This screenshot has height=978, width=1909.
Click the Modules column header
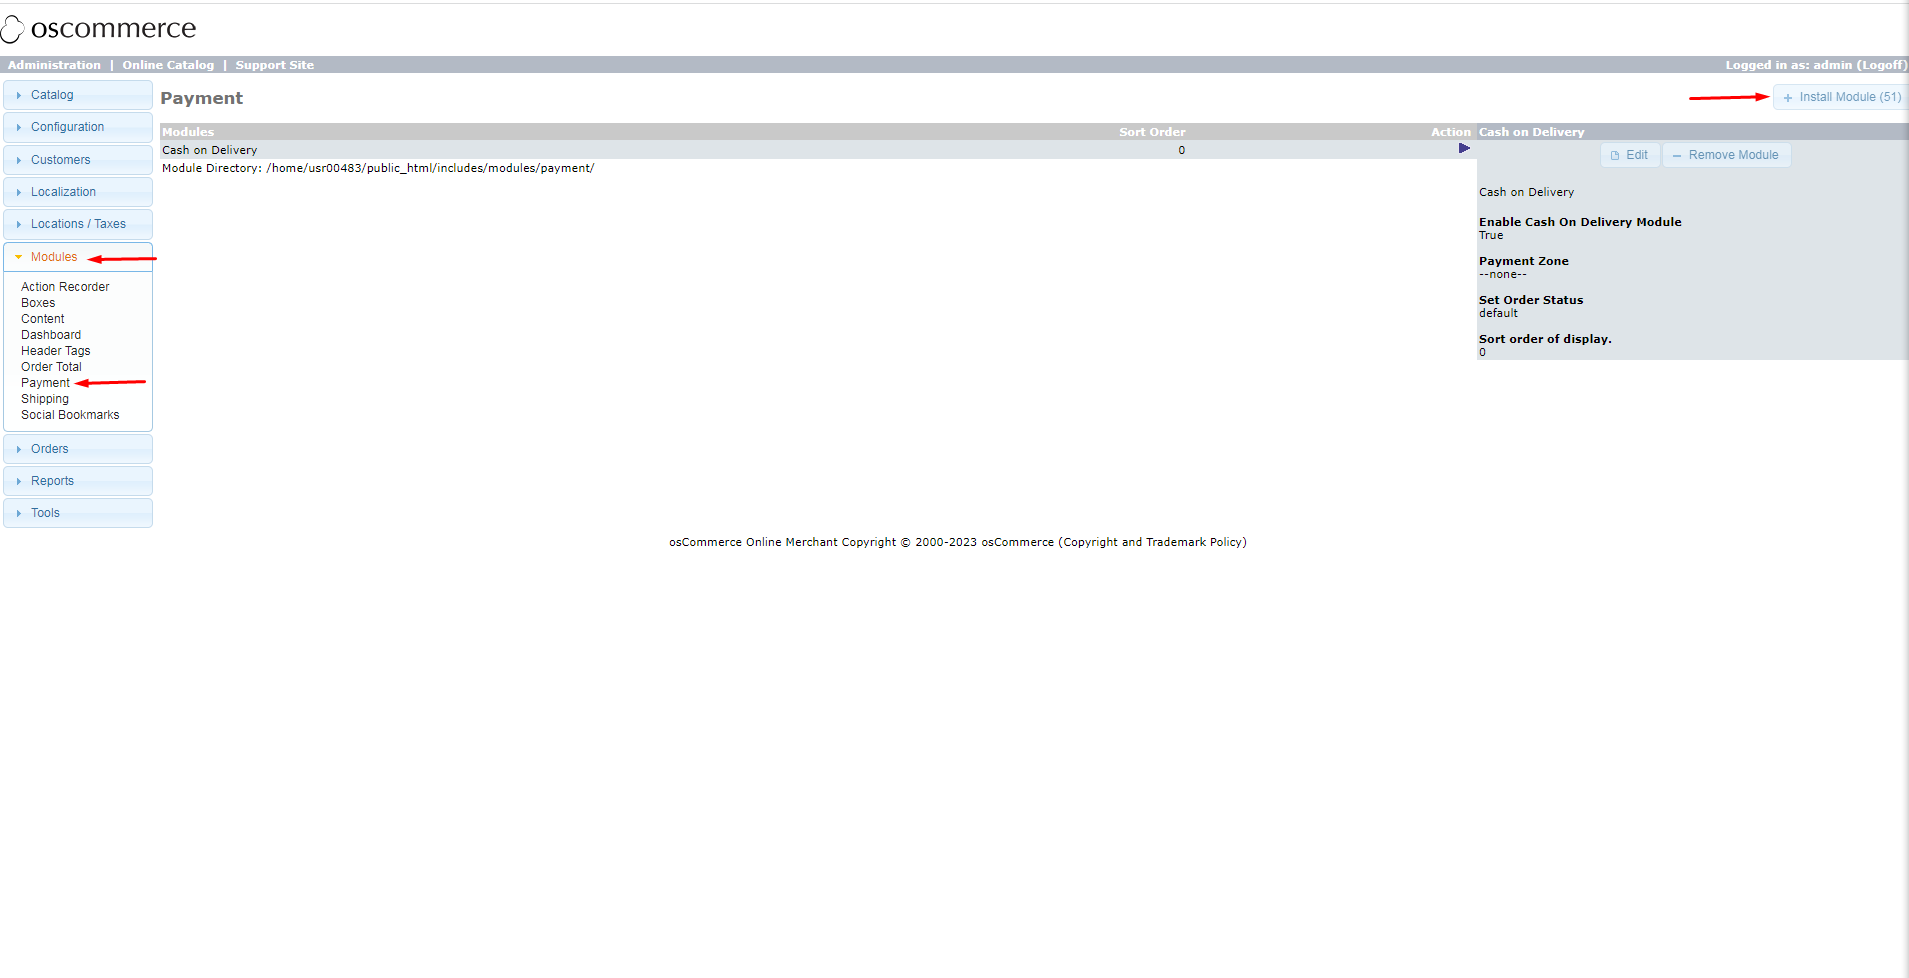click(188, 132)
